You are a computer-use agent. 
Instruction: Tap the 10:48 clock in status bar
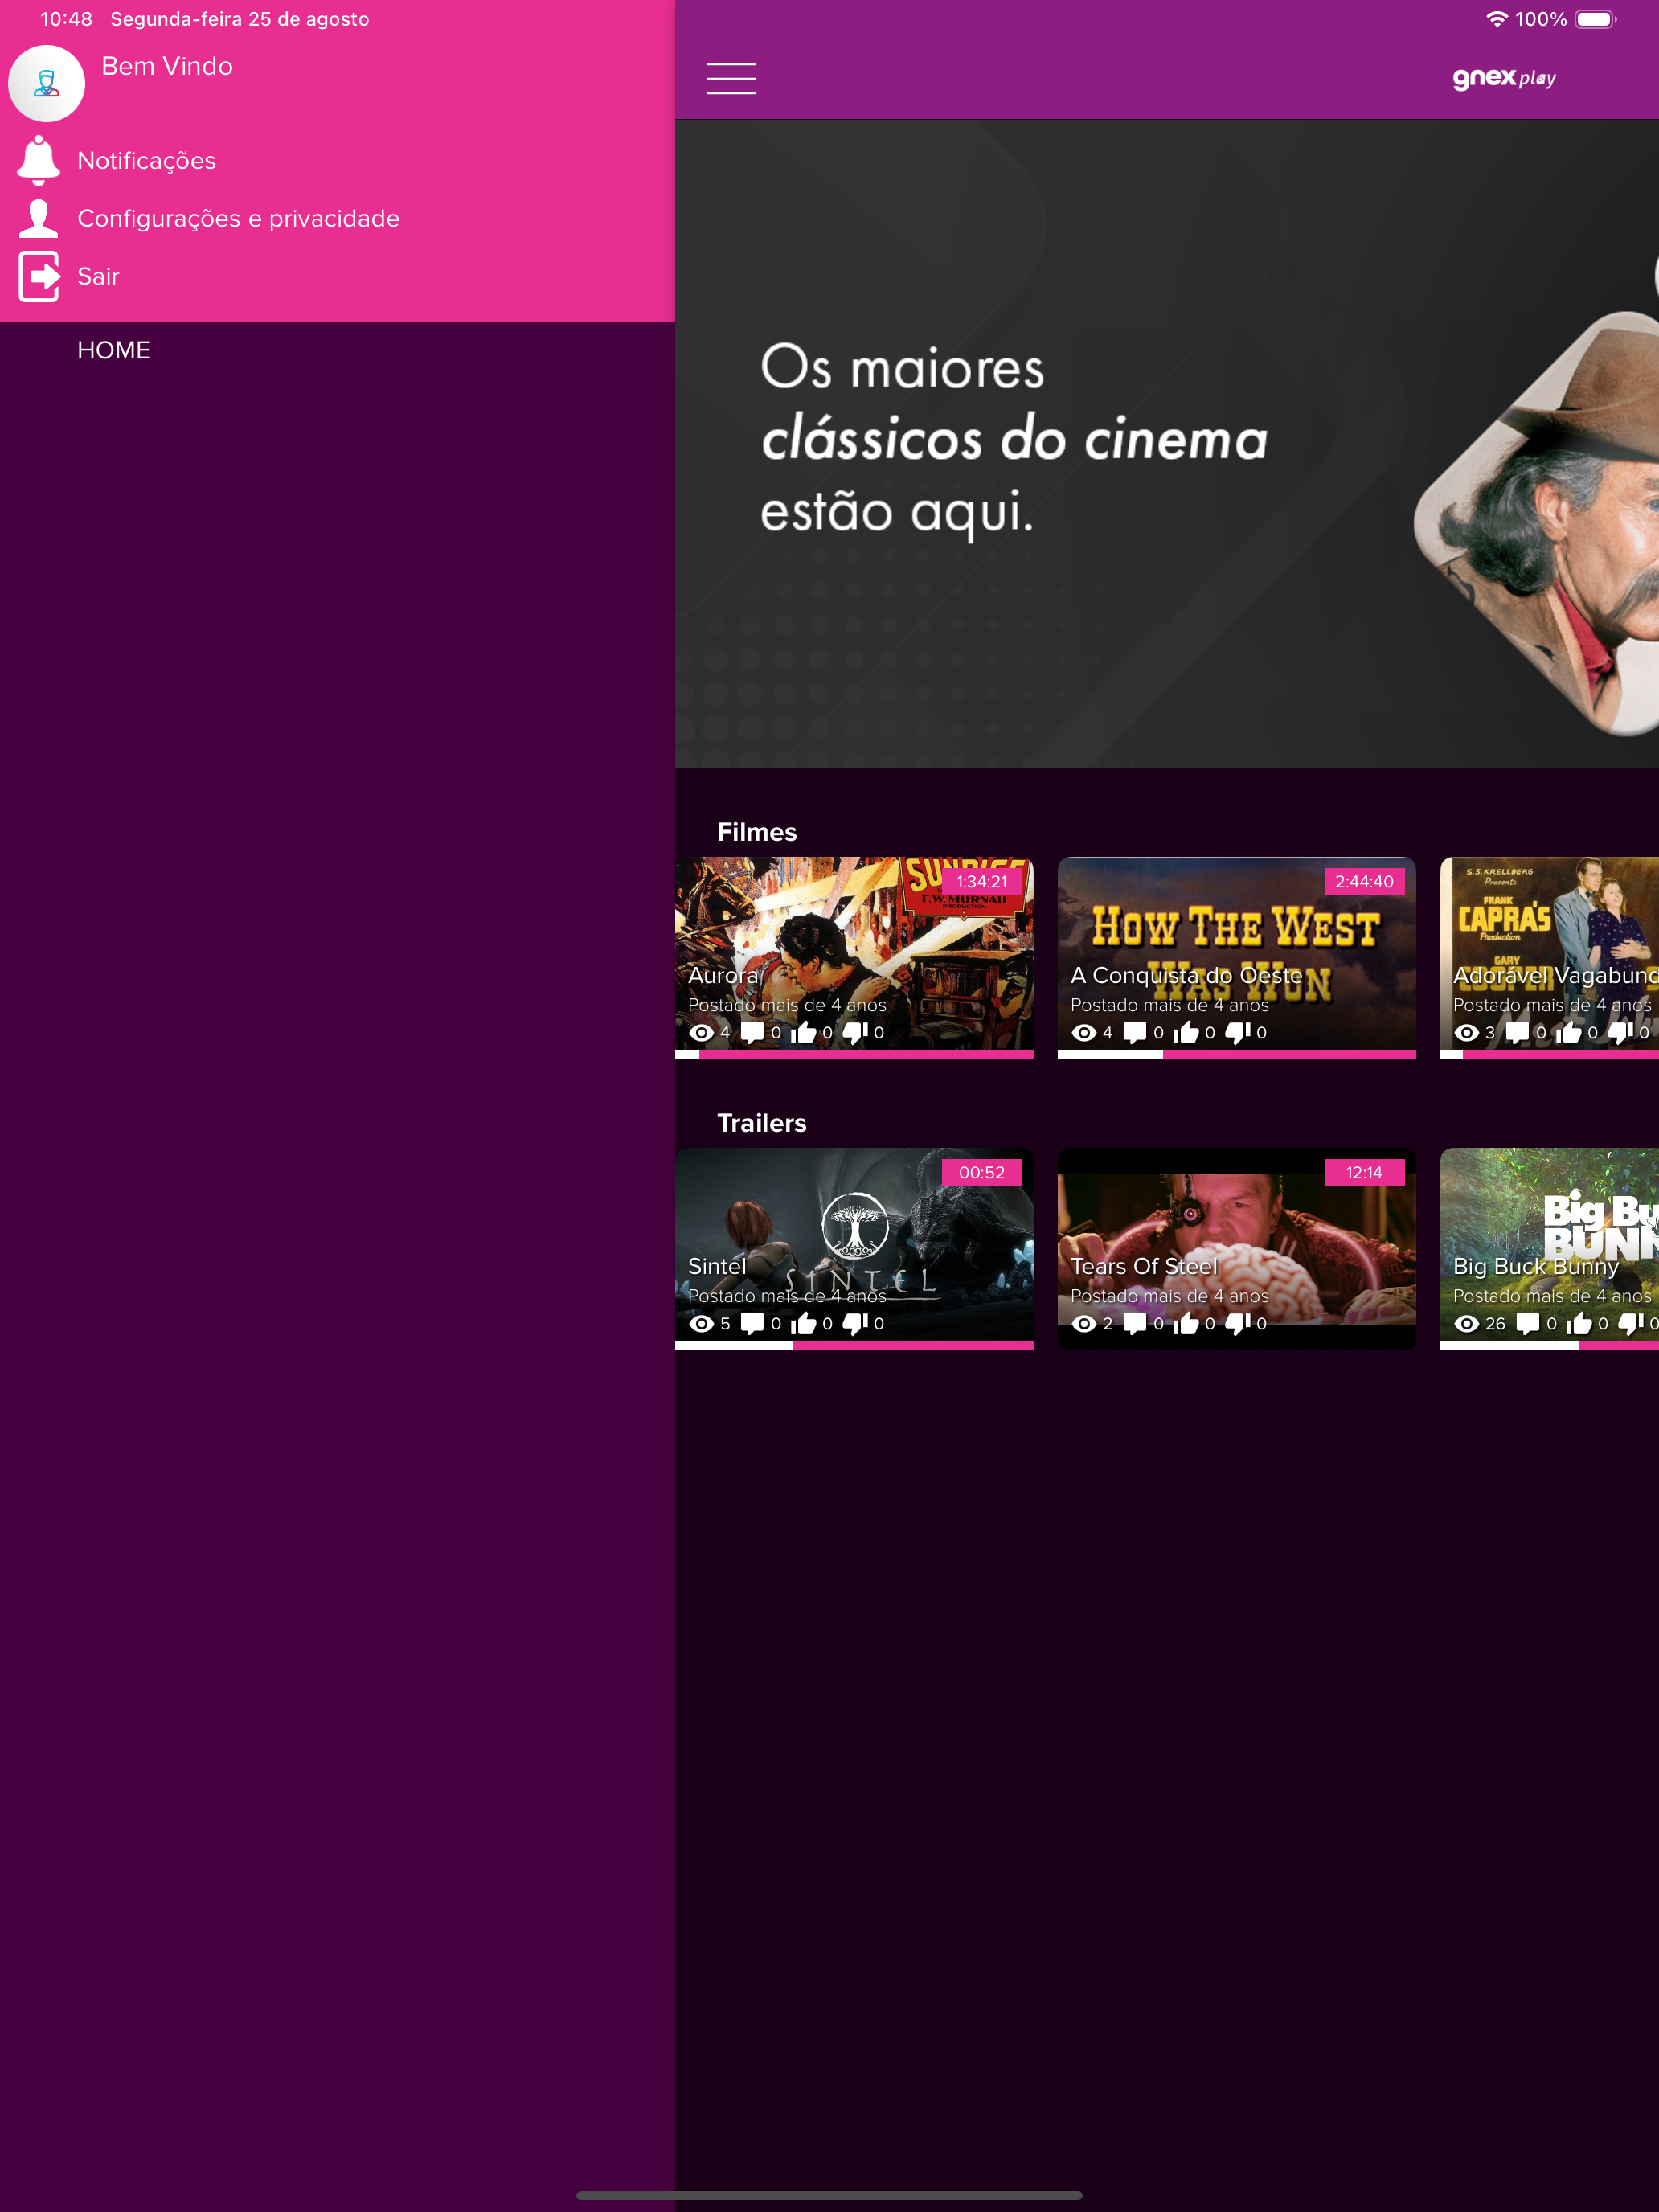[x=66, y=19]
